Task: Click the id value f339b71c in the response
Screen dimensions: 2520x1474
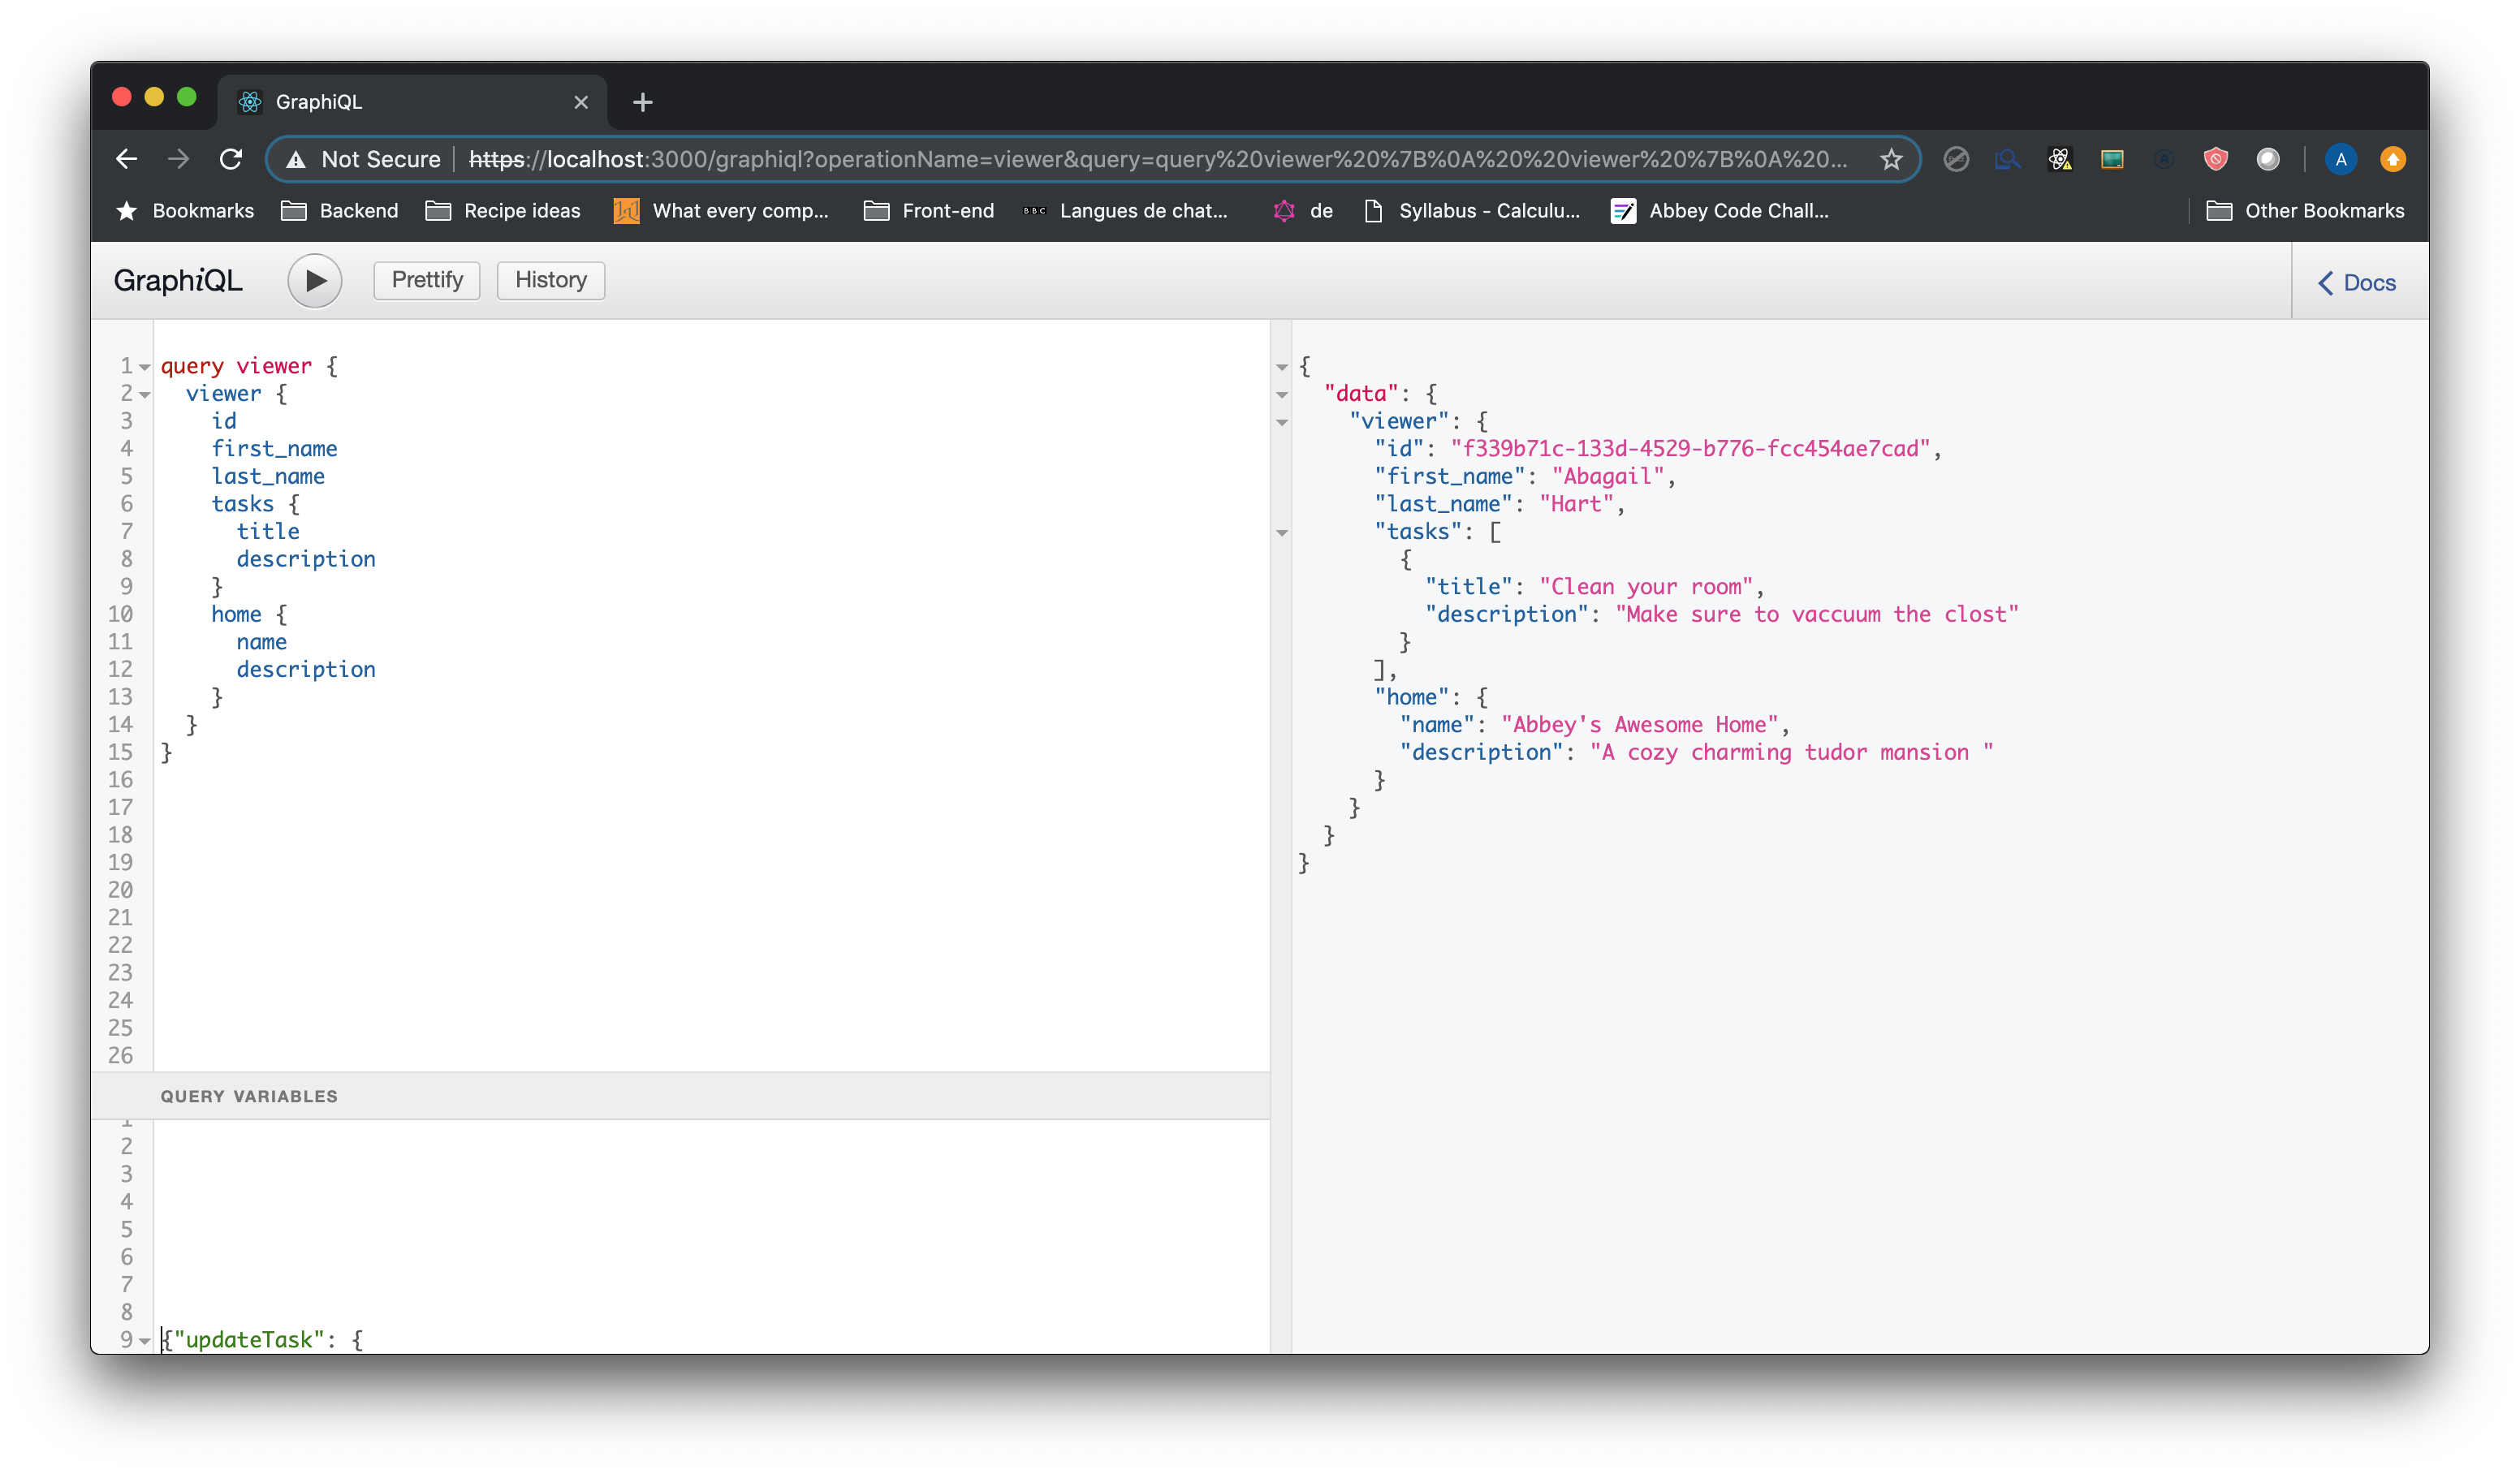Action: click(x=1690, y=449)
